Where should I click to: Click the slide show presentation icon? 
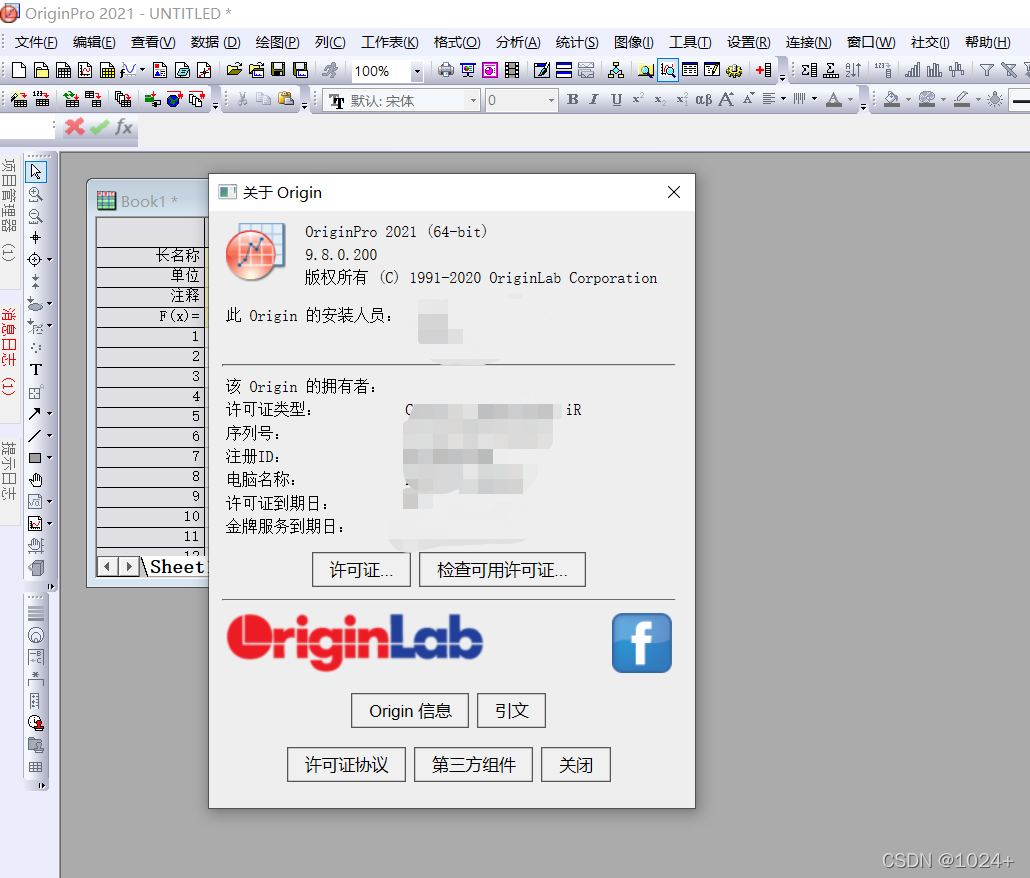(468, 70)
